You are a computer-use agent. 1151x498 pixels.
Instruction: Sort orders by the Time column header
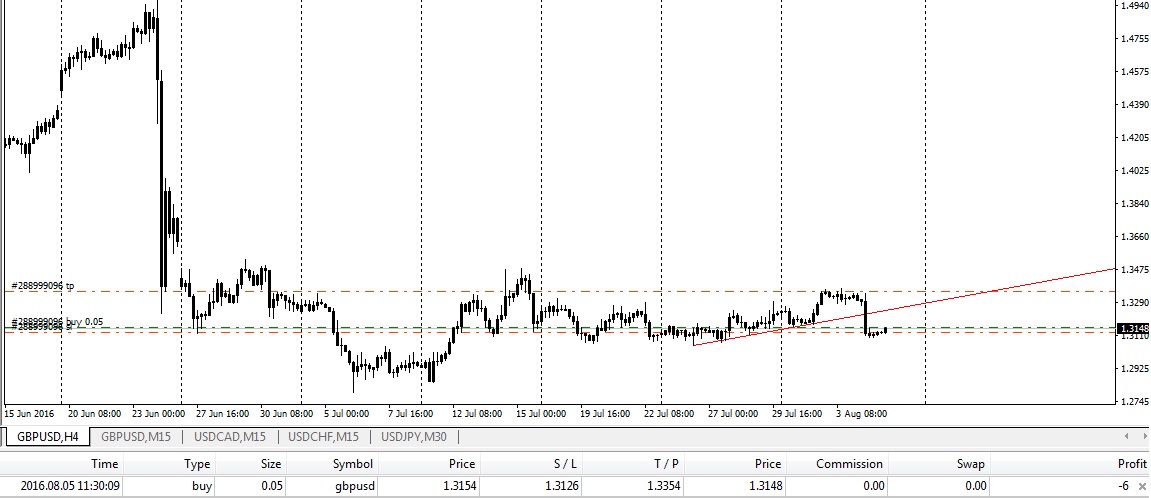pos(104,463)
